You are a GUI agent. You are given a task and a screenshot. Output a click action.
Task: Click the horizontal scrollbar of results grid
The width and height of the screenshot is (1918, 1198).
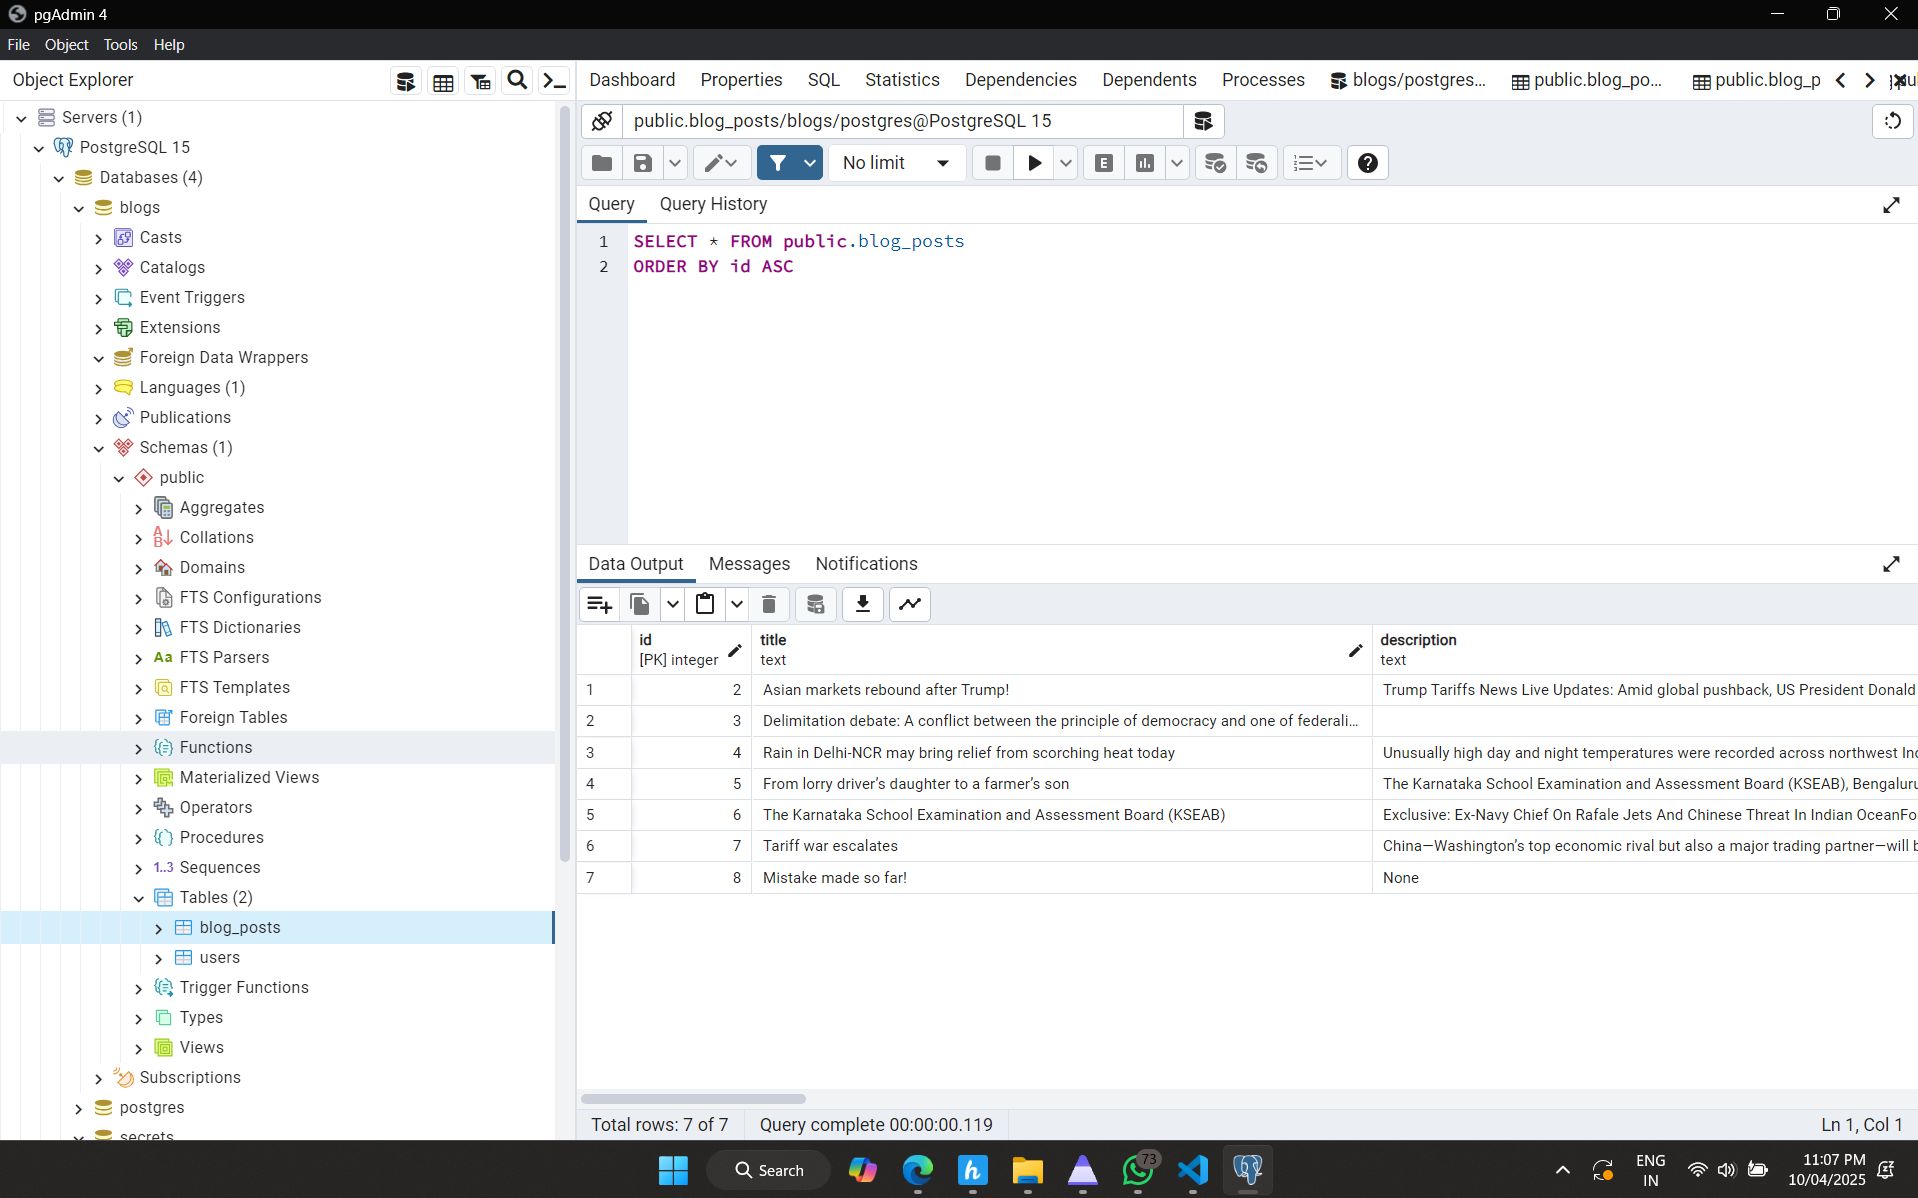coord(693,1098)
